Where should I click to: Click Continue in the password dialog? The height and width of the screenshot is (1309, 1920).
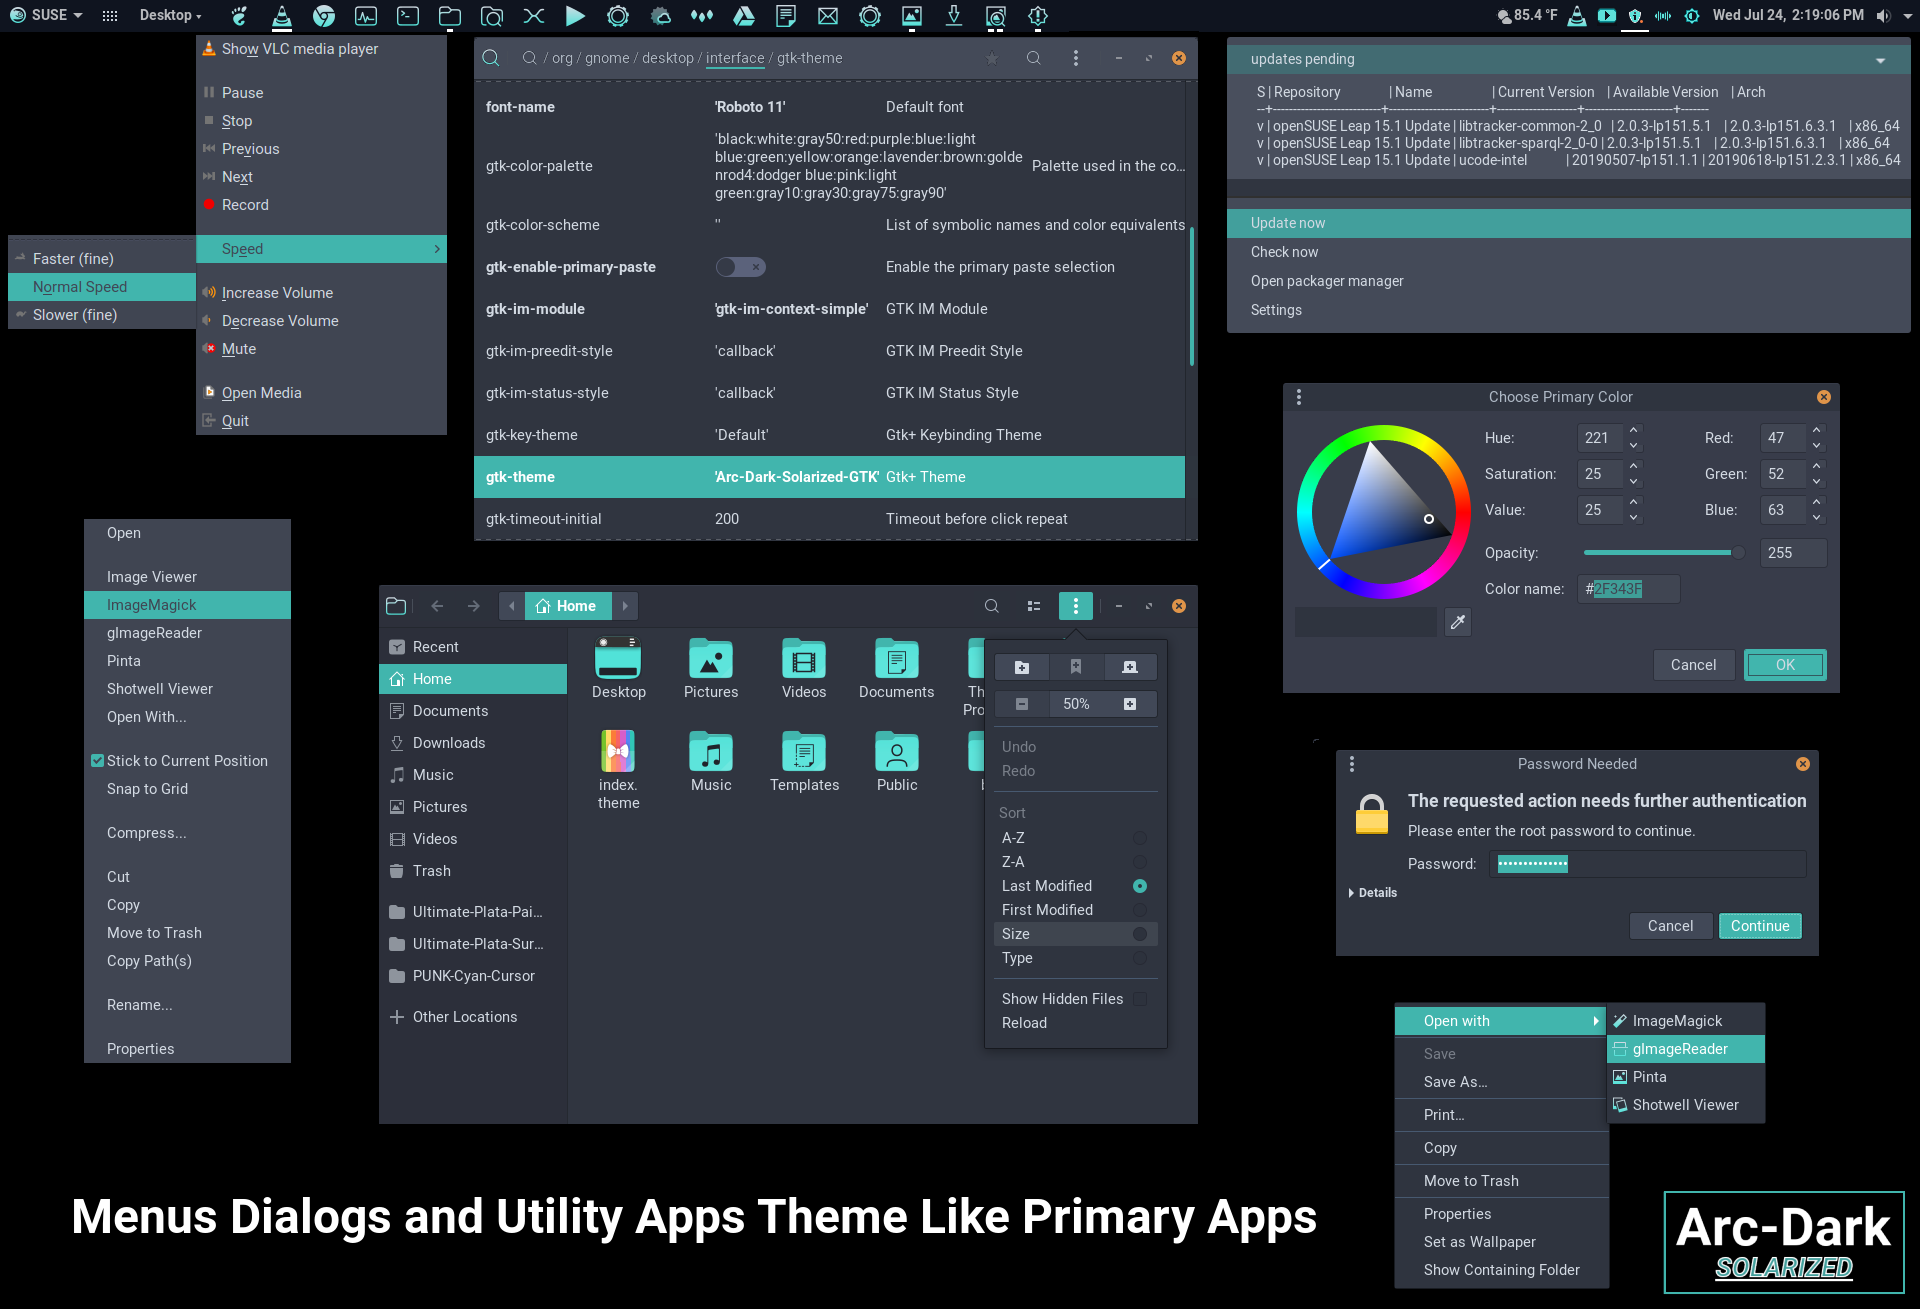pyautogui.click(x=1760, y=926)
